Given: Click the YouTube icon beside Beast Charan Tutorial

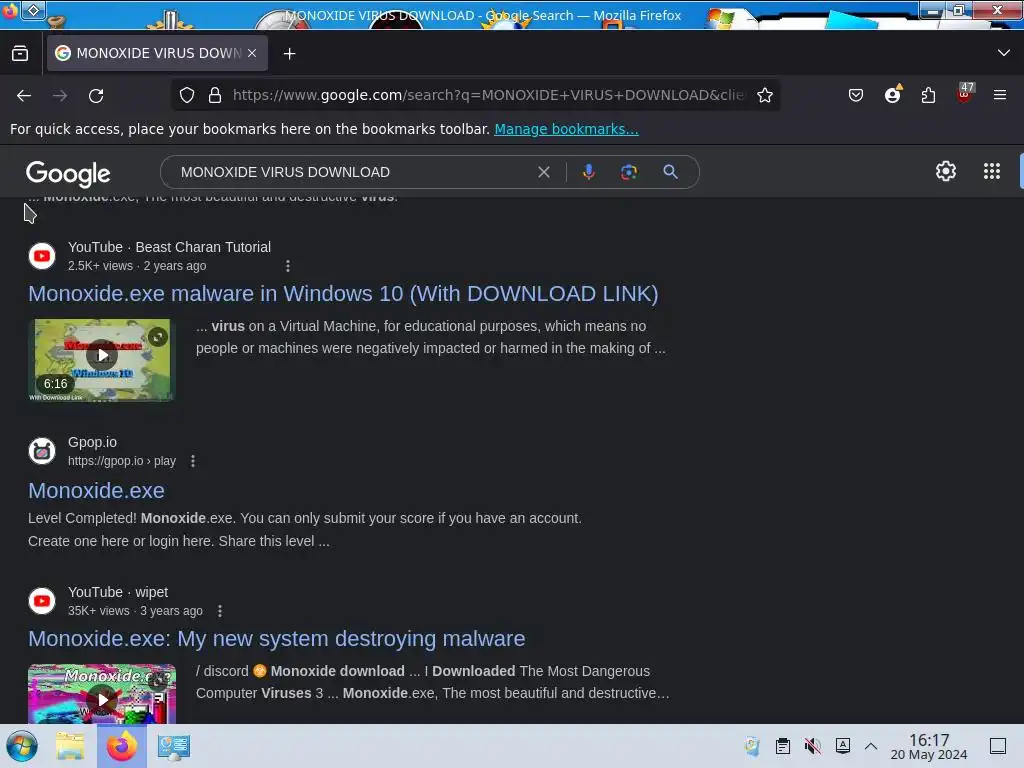Looking at the screenshot, I should (x=42, y=255).
